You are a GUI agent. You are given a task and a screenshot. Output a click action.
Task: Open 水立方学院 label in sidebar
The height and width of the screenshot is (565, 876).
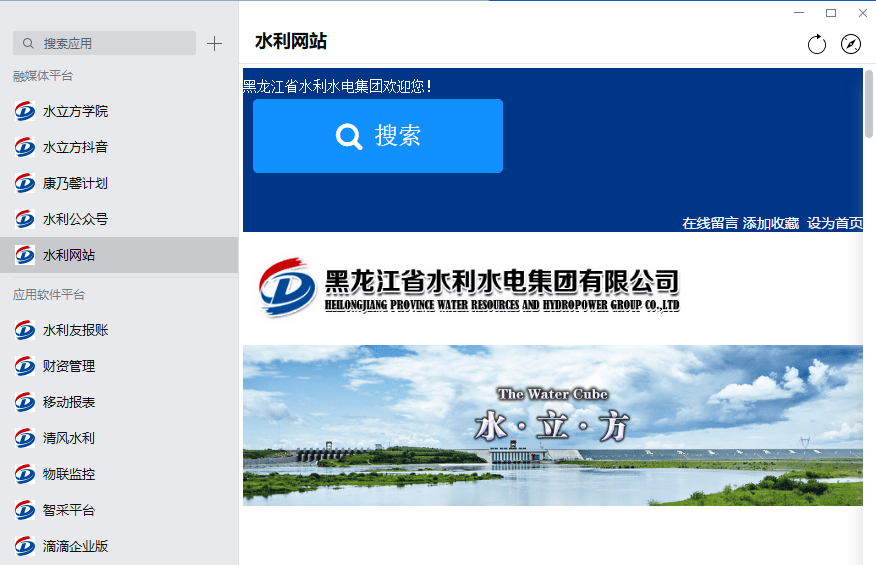(75, 111)
